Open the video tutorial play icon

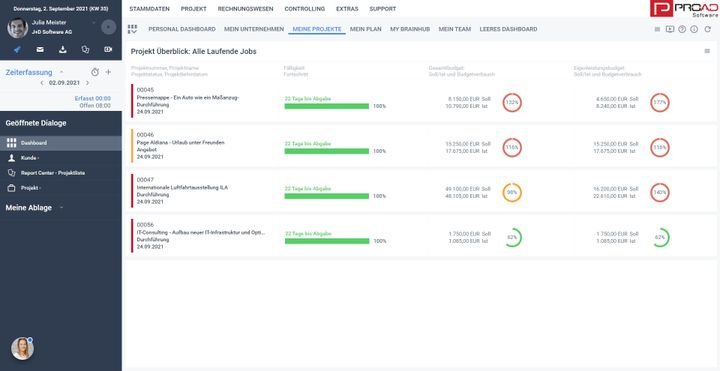pos(670,29)
